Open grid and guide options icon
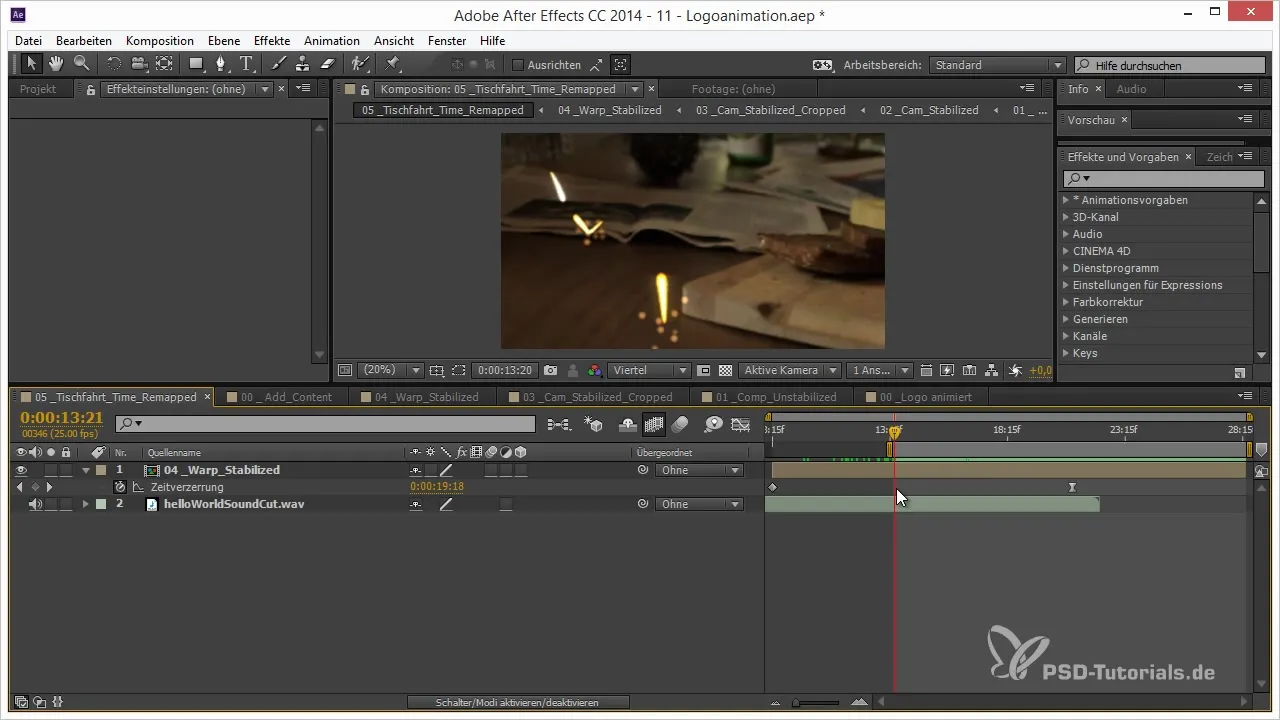Viewport: 1280px width, 720px height. coord(437,370)
